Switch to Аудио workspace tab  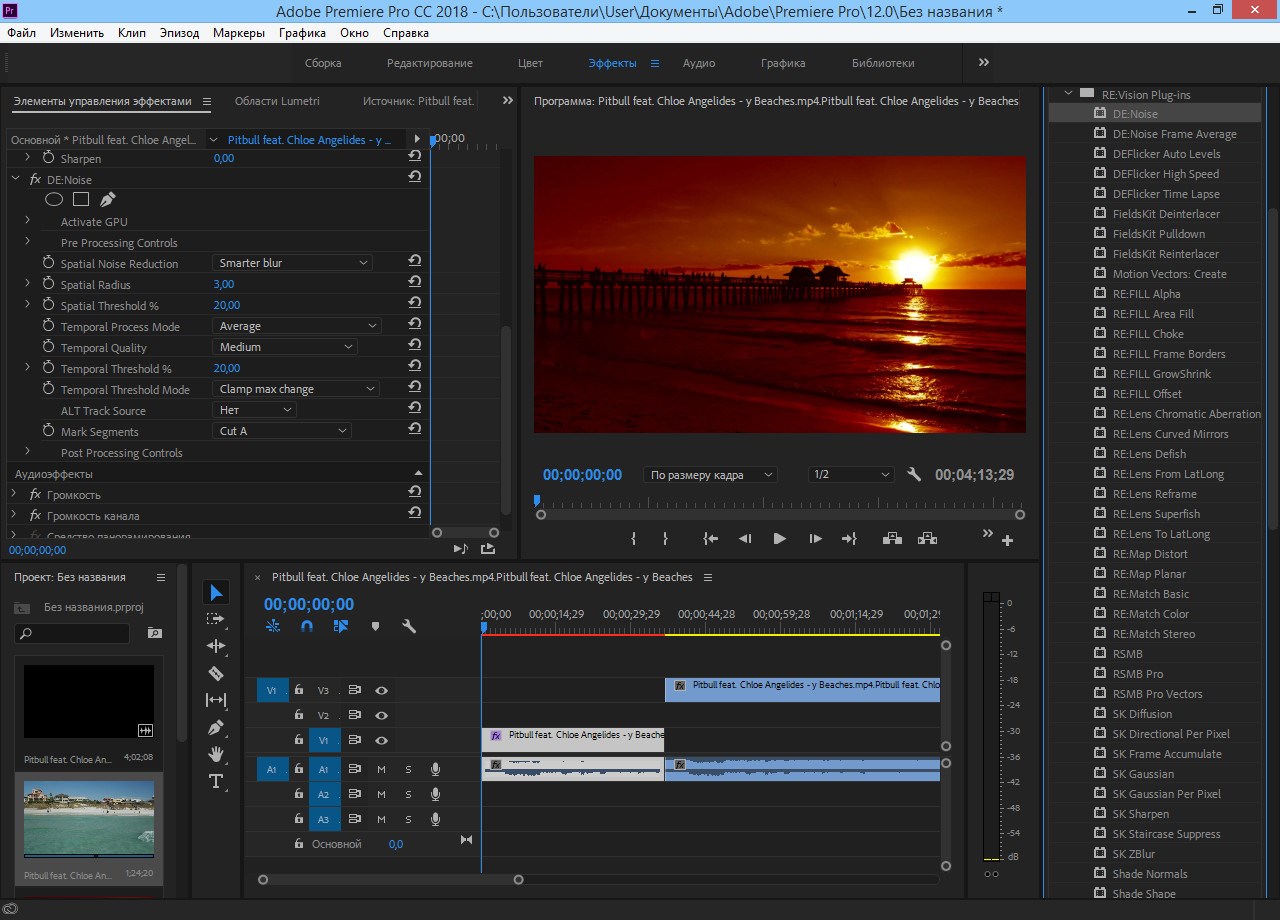[699, 63]
